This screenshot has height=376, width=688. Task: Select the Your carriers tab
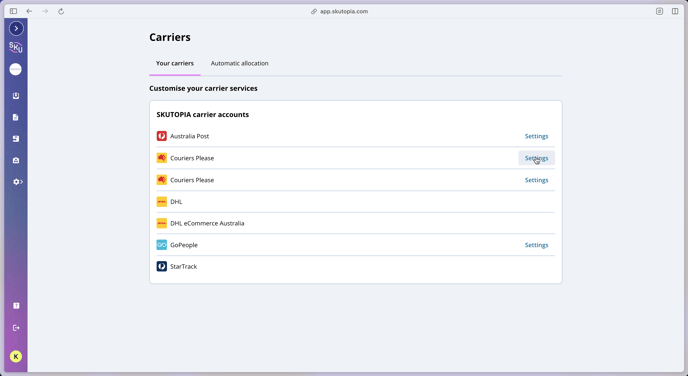click(x=175, y=63)
